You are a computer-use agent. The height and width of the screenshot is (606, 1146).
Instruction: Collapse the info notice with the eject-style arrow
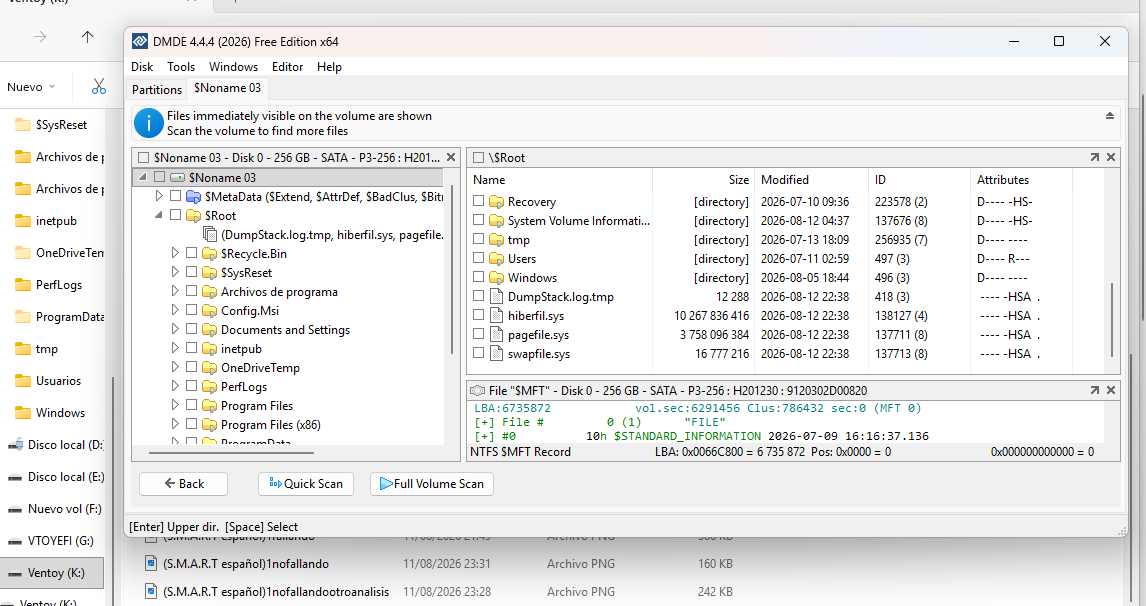point(1109,115)
